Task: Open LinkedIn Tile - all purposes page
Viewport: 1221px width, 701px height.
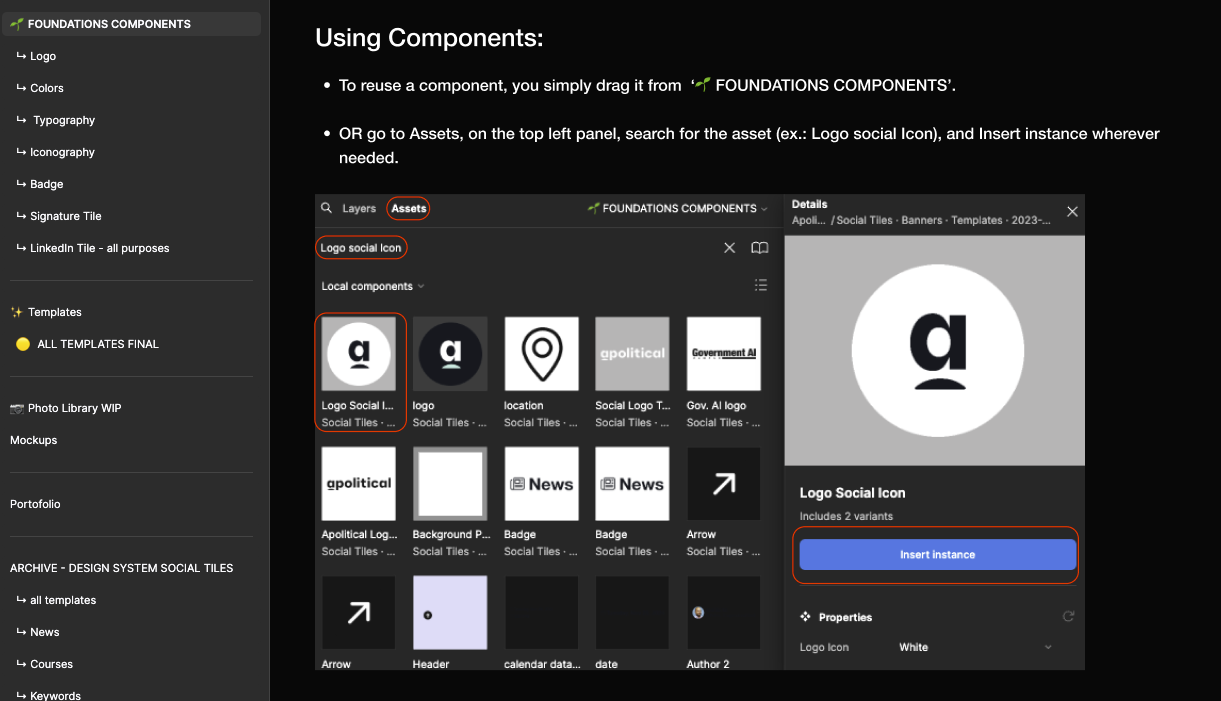Action: coord(99,248)
